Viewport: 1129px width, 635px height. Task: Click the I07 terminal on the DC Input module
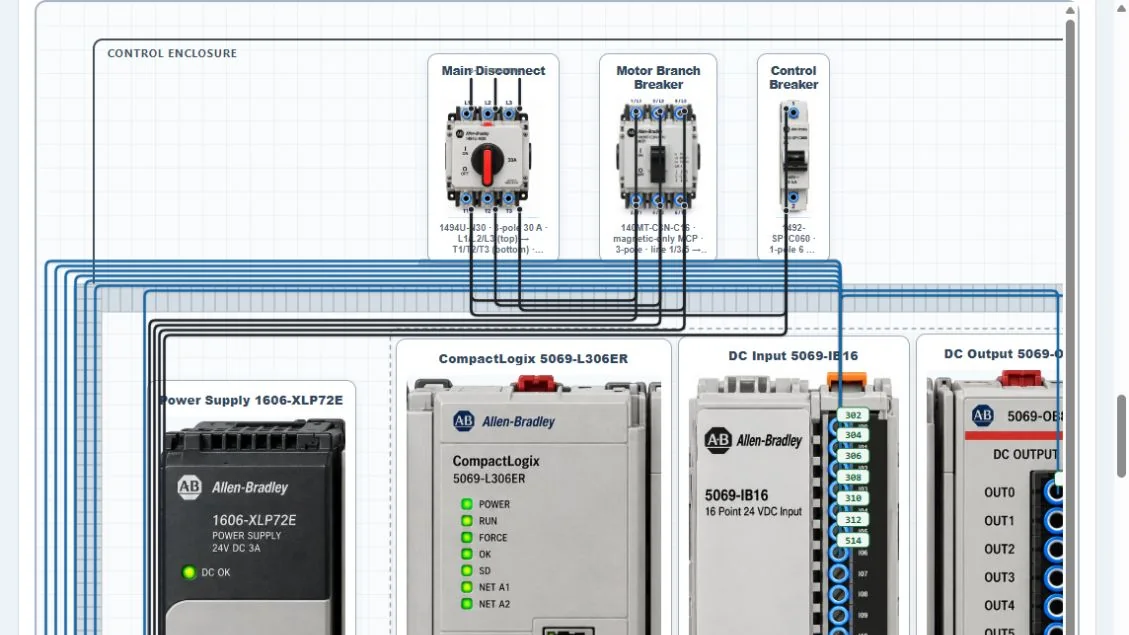[x=838, y=574]
